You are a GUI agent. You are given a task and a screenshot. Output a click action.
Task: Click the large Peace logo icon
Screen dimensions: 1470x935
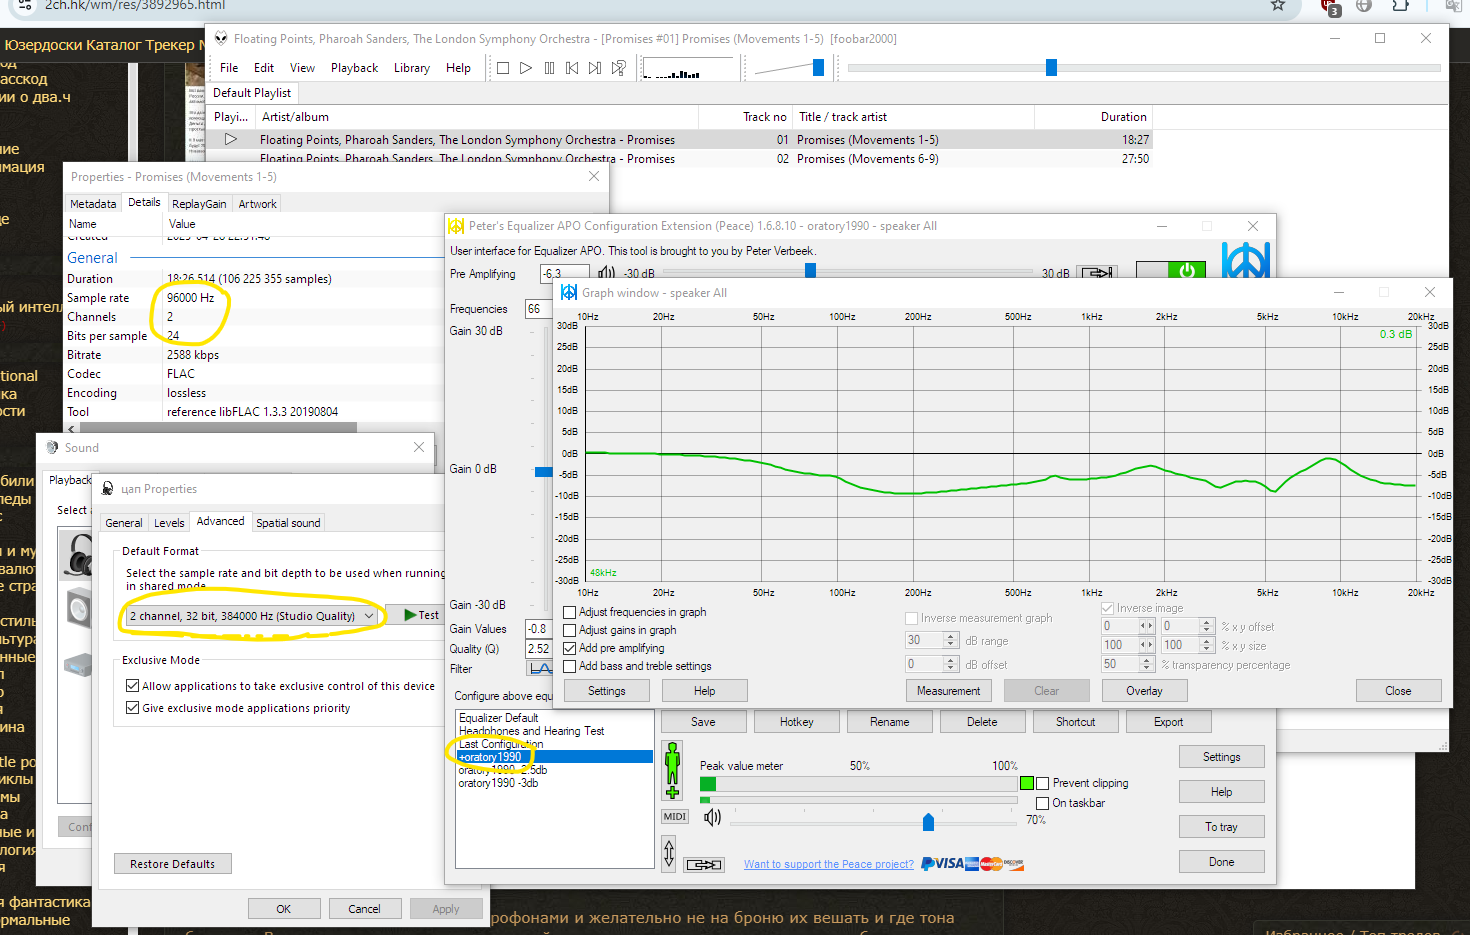point(1246,260)
